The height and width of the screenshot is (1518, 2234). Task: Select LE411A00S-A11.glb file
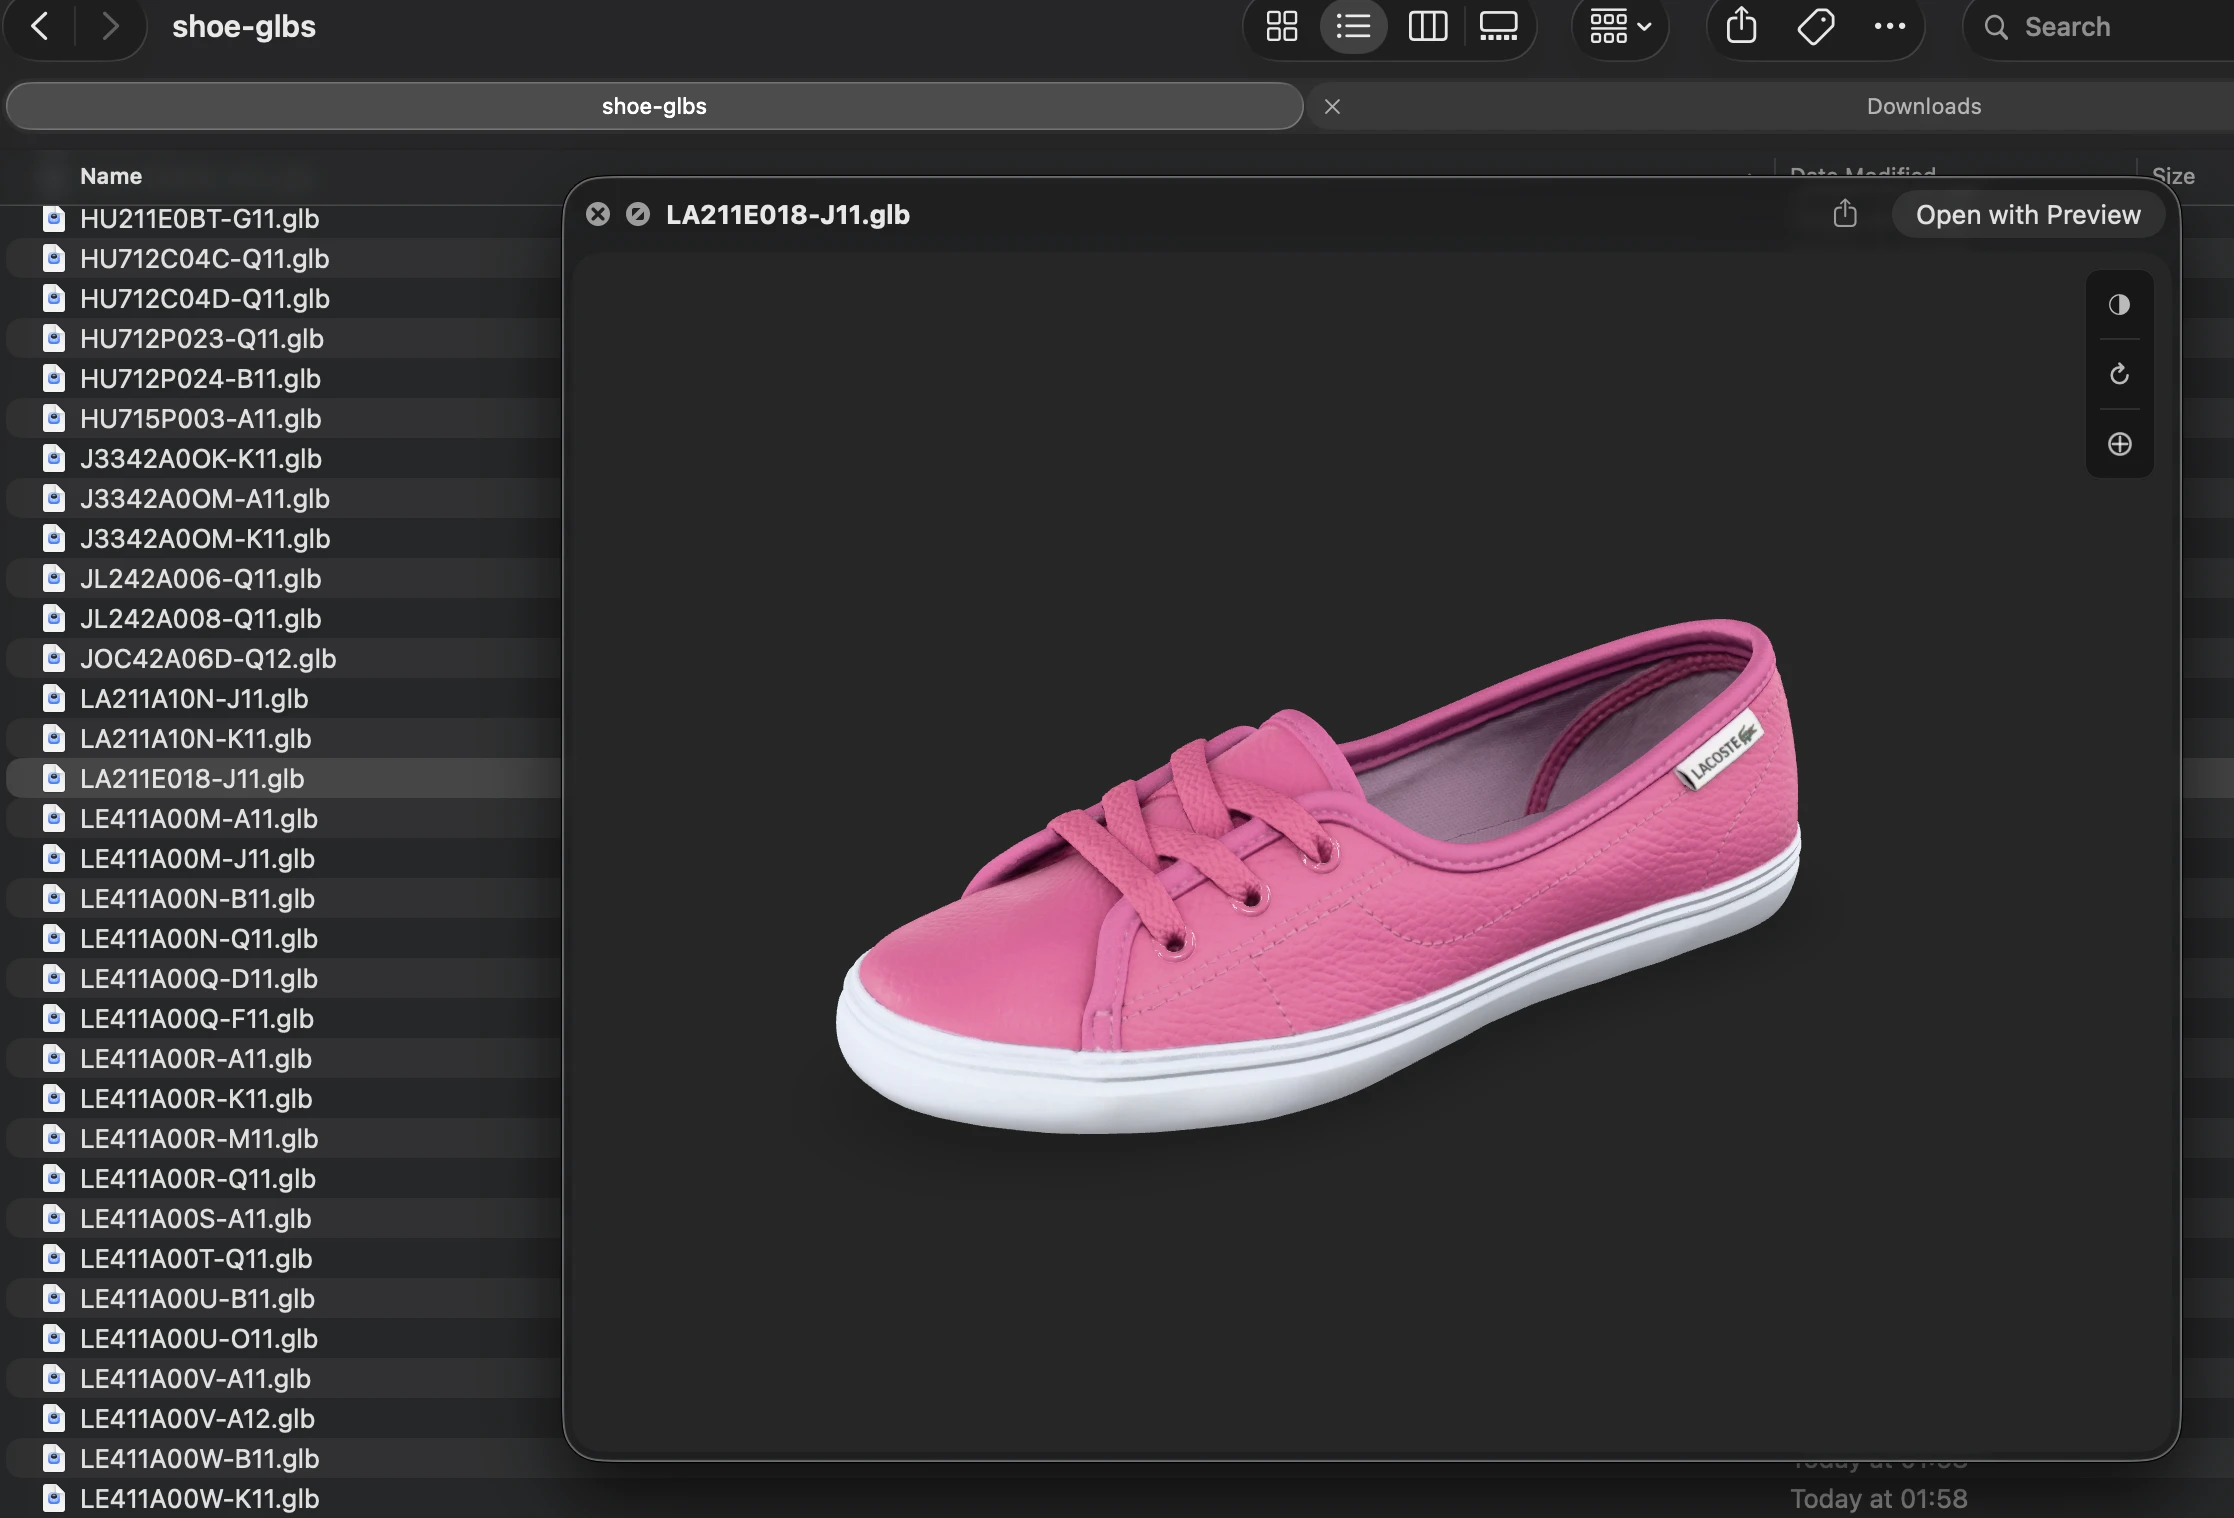pyautogui.click(x=195, y=1218)
